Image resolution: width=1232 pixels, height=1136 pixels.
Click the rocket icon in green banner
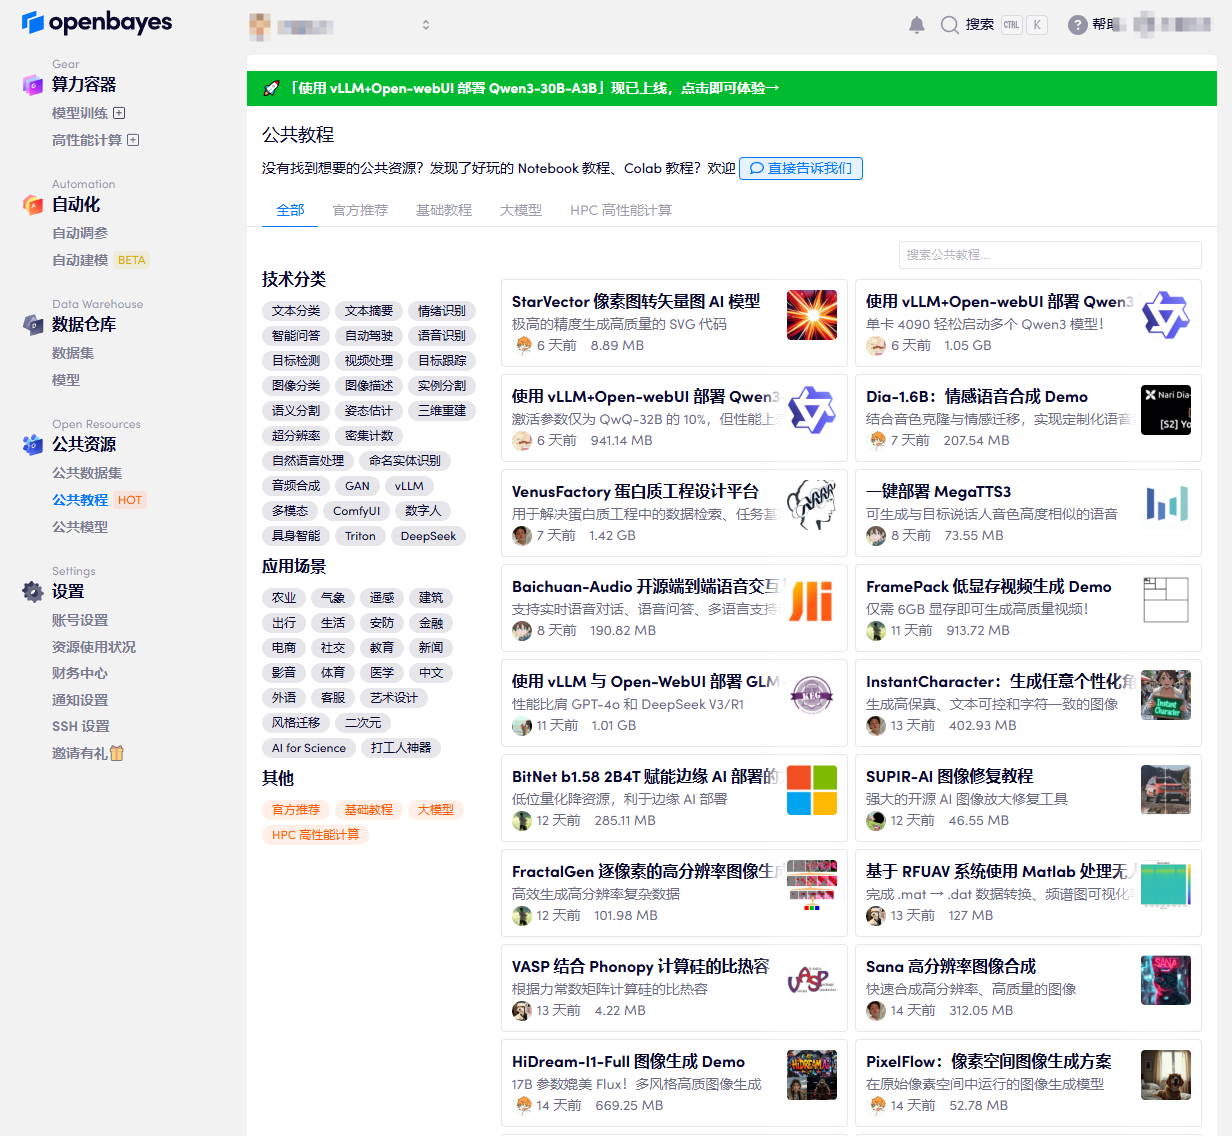(271, 88)
